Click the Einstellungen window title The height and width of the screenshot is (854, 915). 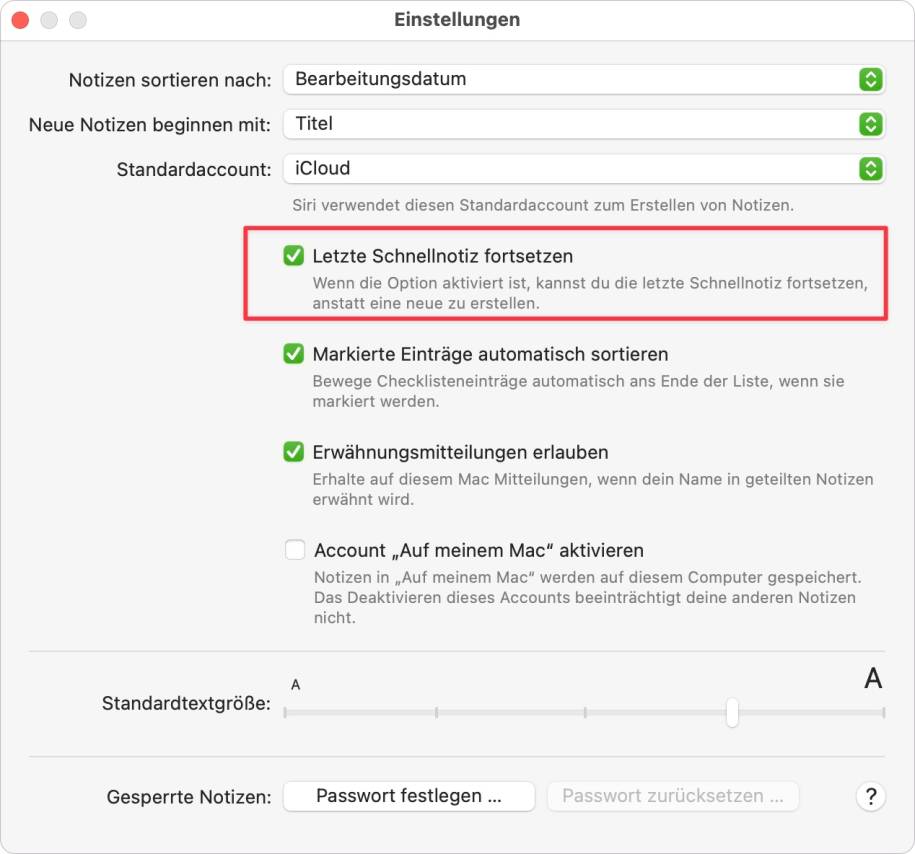[457, 19]
